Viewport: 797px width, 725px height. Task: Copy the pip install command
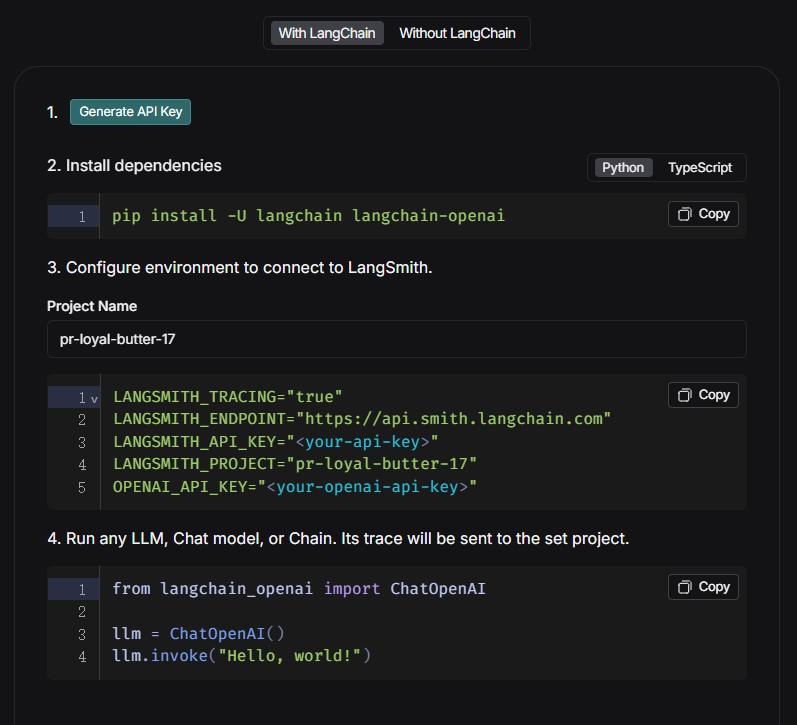tap(703, 214)
